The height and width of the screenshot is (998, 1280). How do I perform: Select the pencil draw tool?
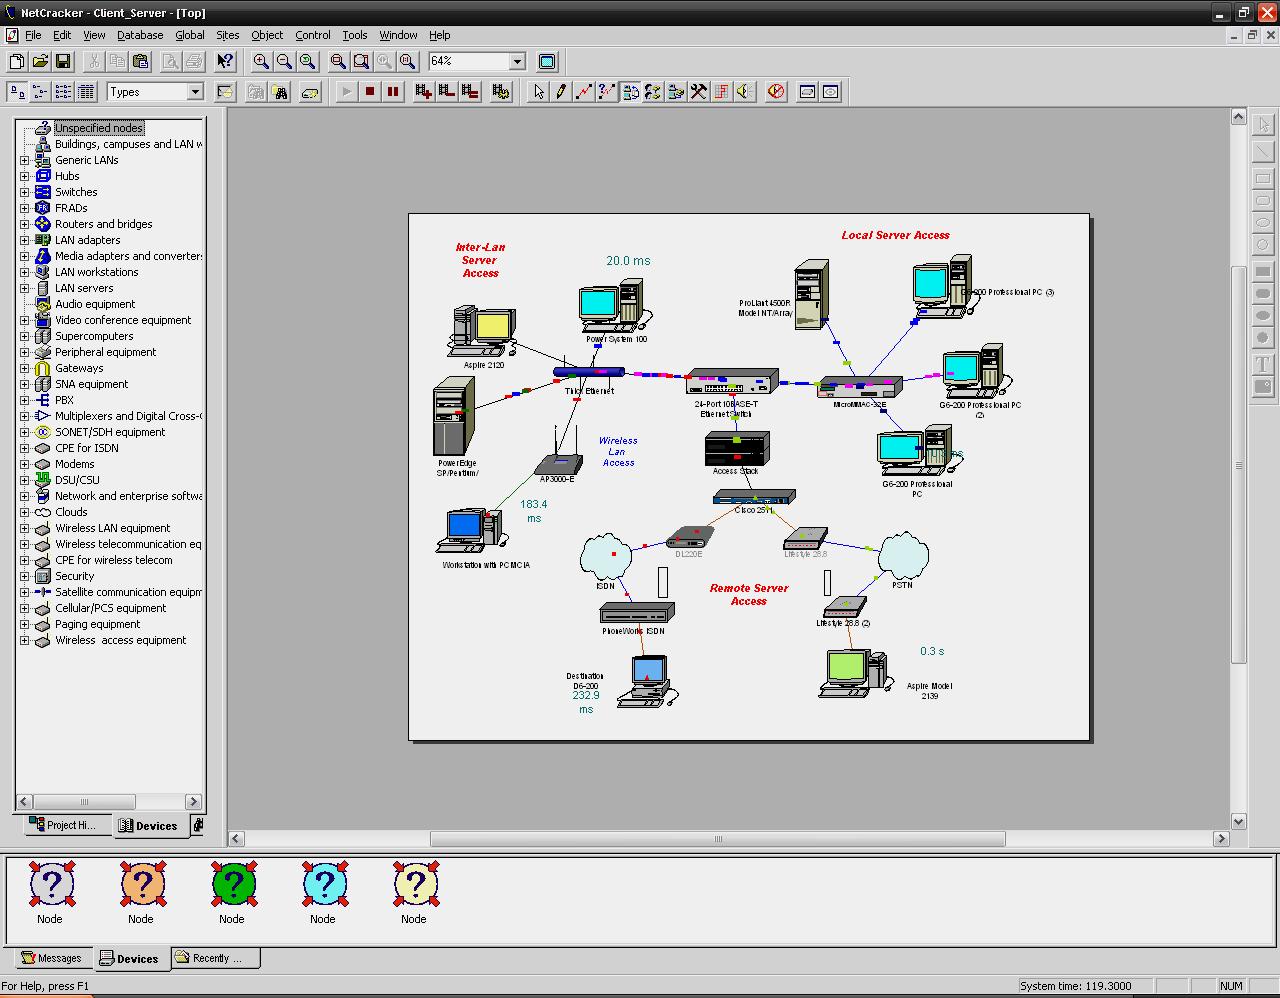tap(561, 92)
